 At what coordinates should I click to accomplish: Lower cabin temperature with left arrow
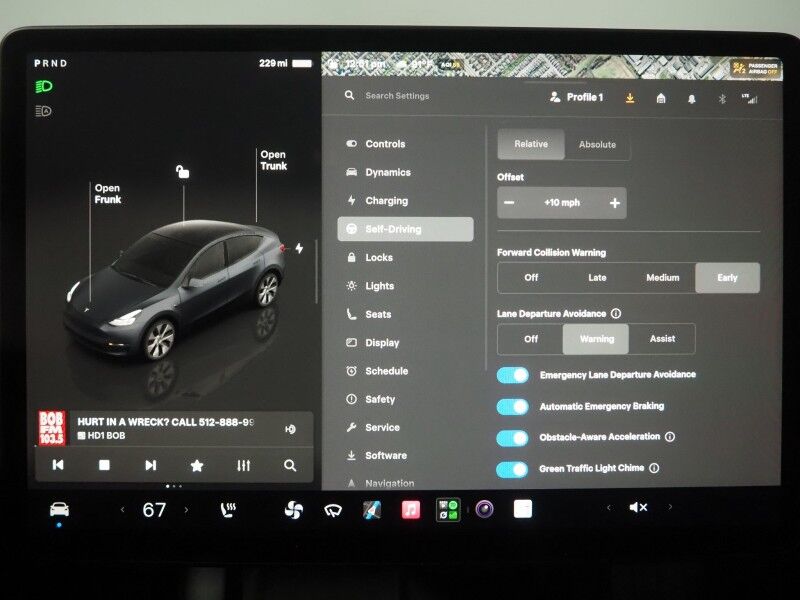pos(122,509)
